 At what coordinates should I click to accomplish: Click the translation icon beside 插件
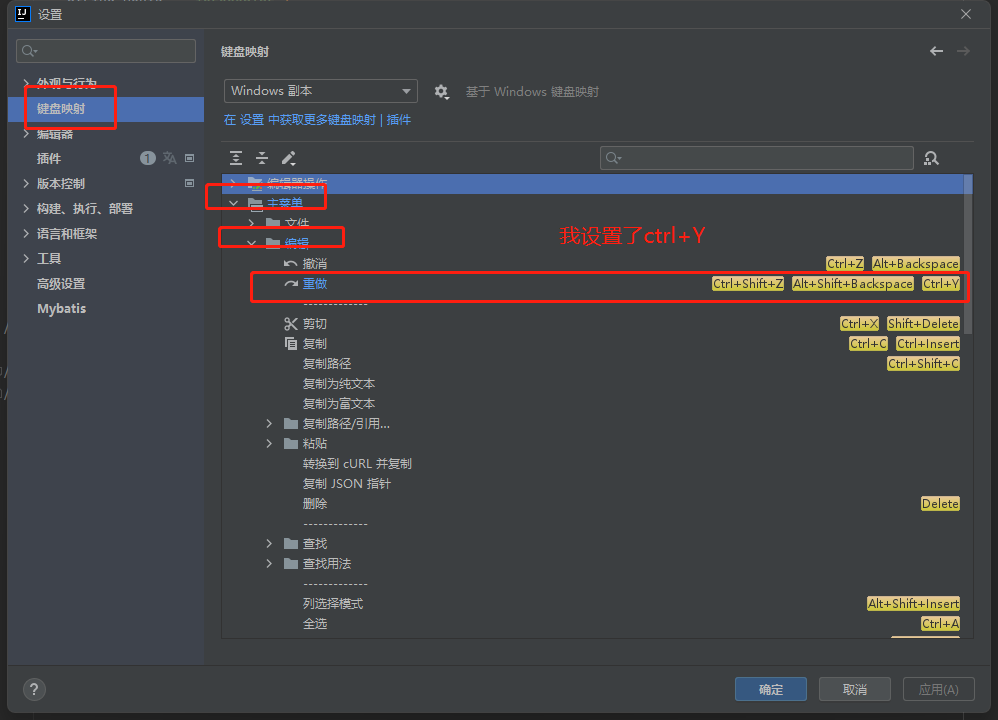click(170, 158)
